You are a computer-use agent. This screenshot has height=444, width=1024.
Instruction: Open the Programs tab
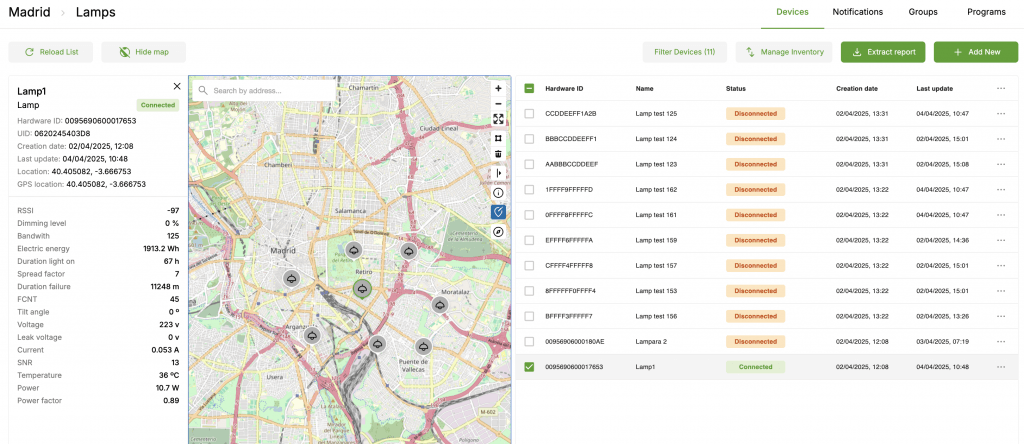point(986,12)
